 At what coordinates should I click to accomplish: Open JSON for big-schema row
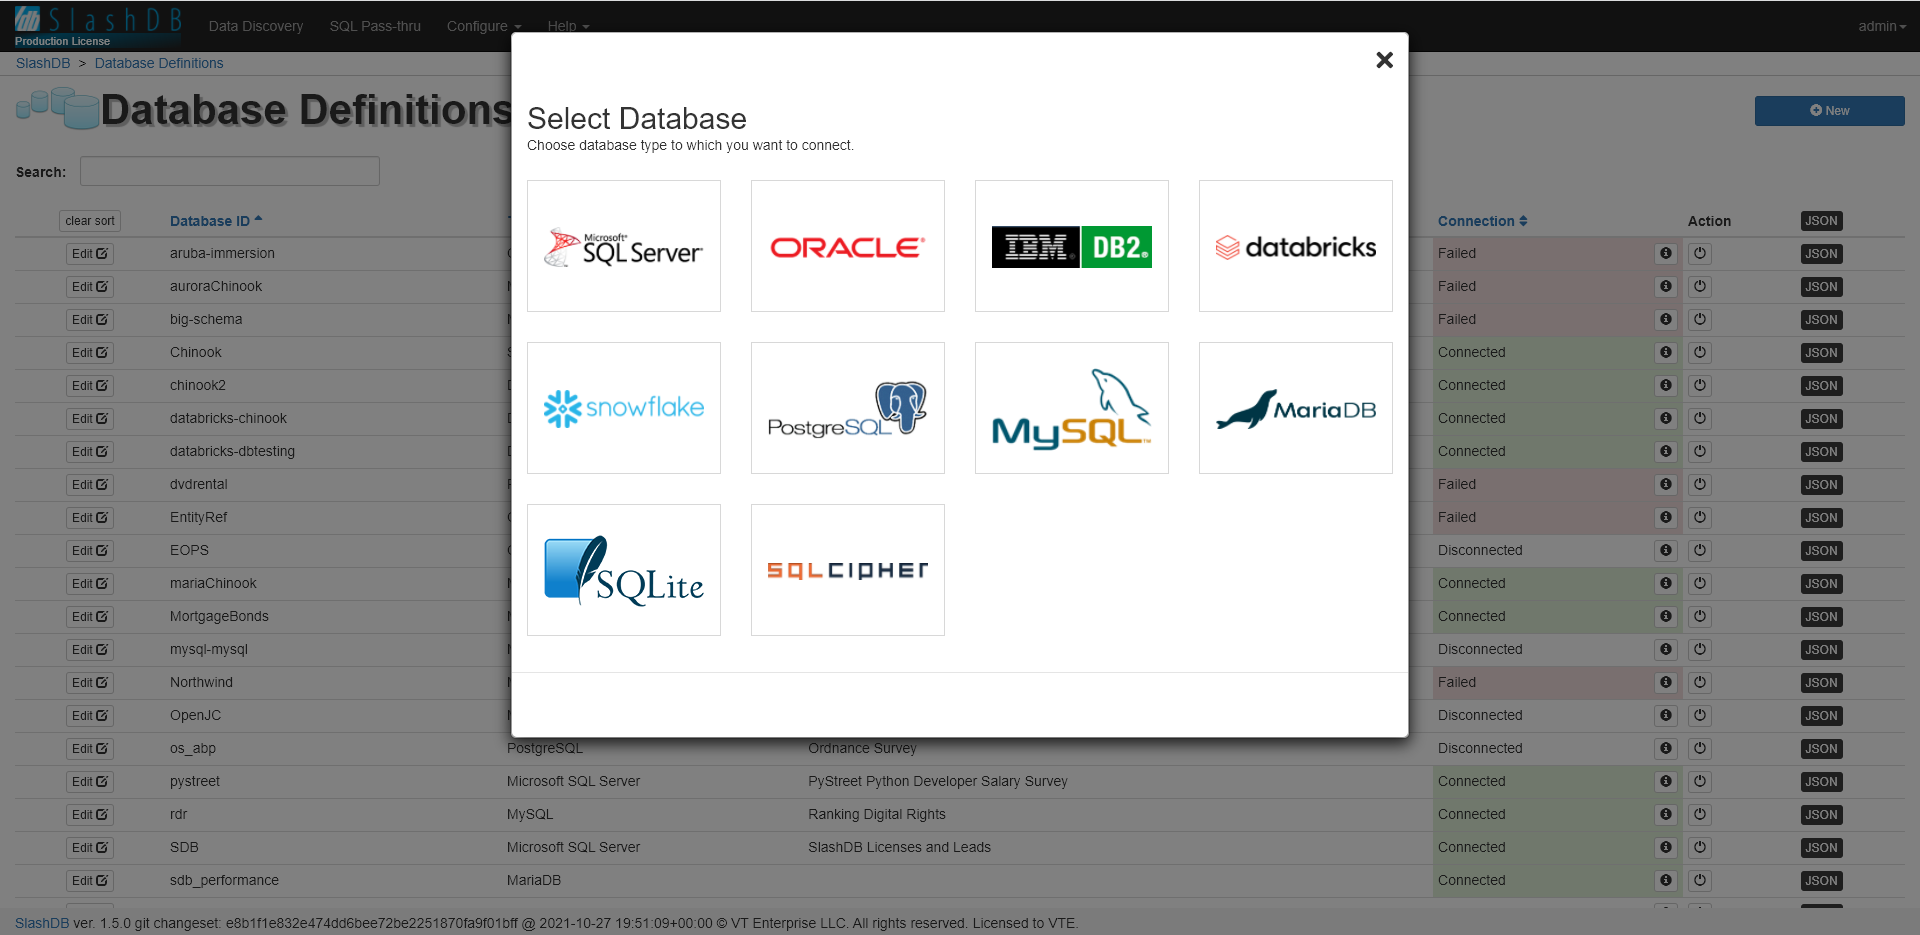1821,320
